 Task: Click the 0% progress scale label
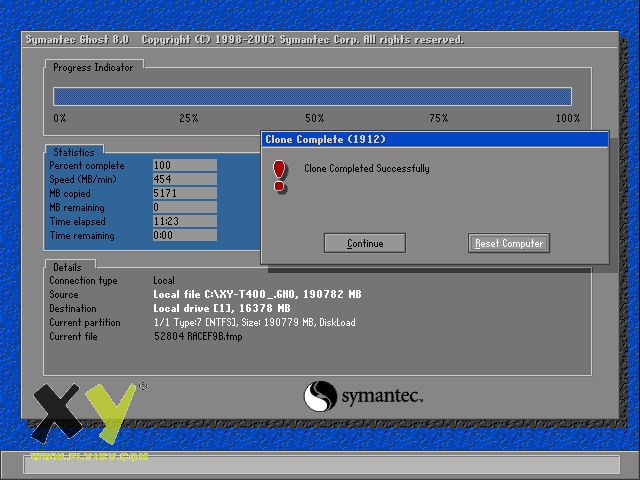point(60,118)
